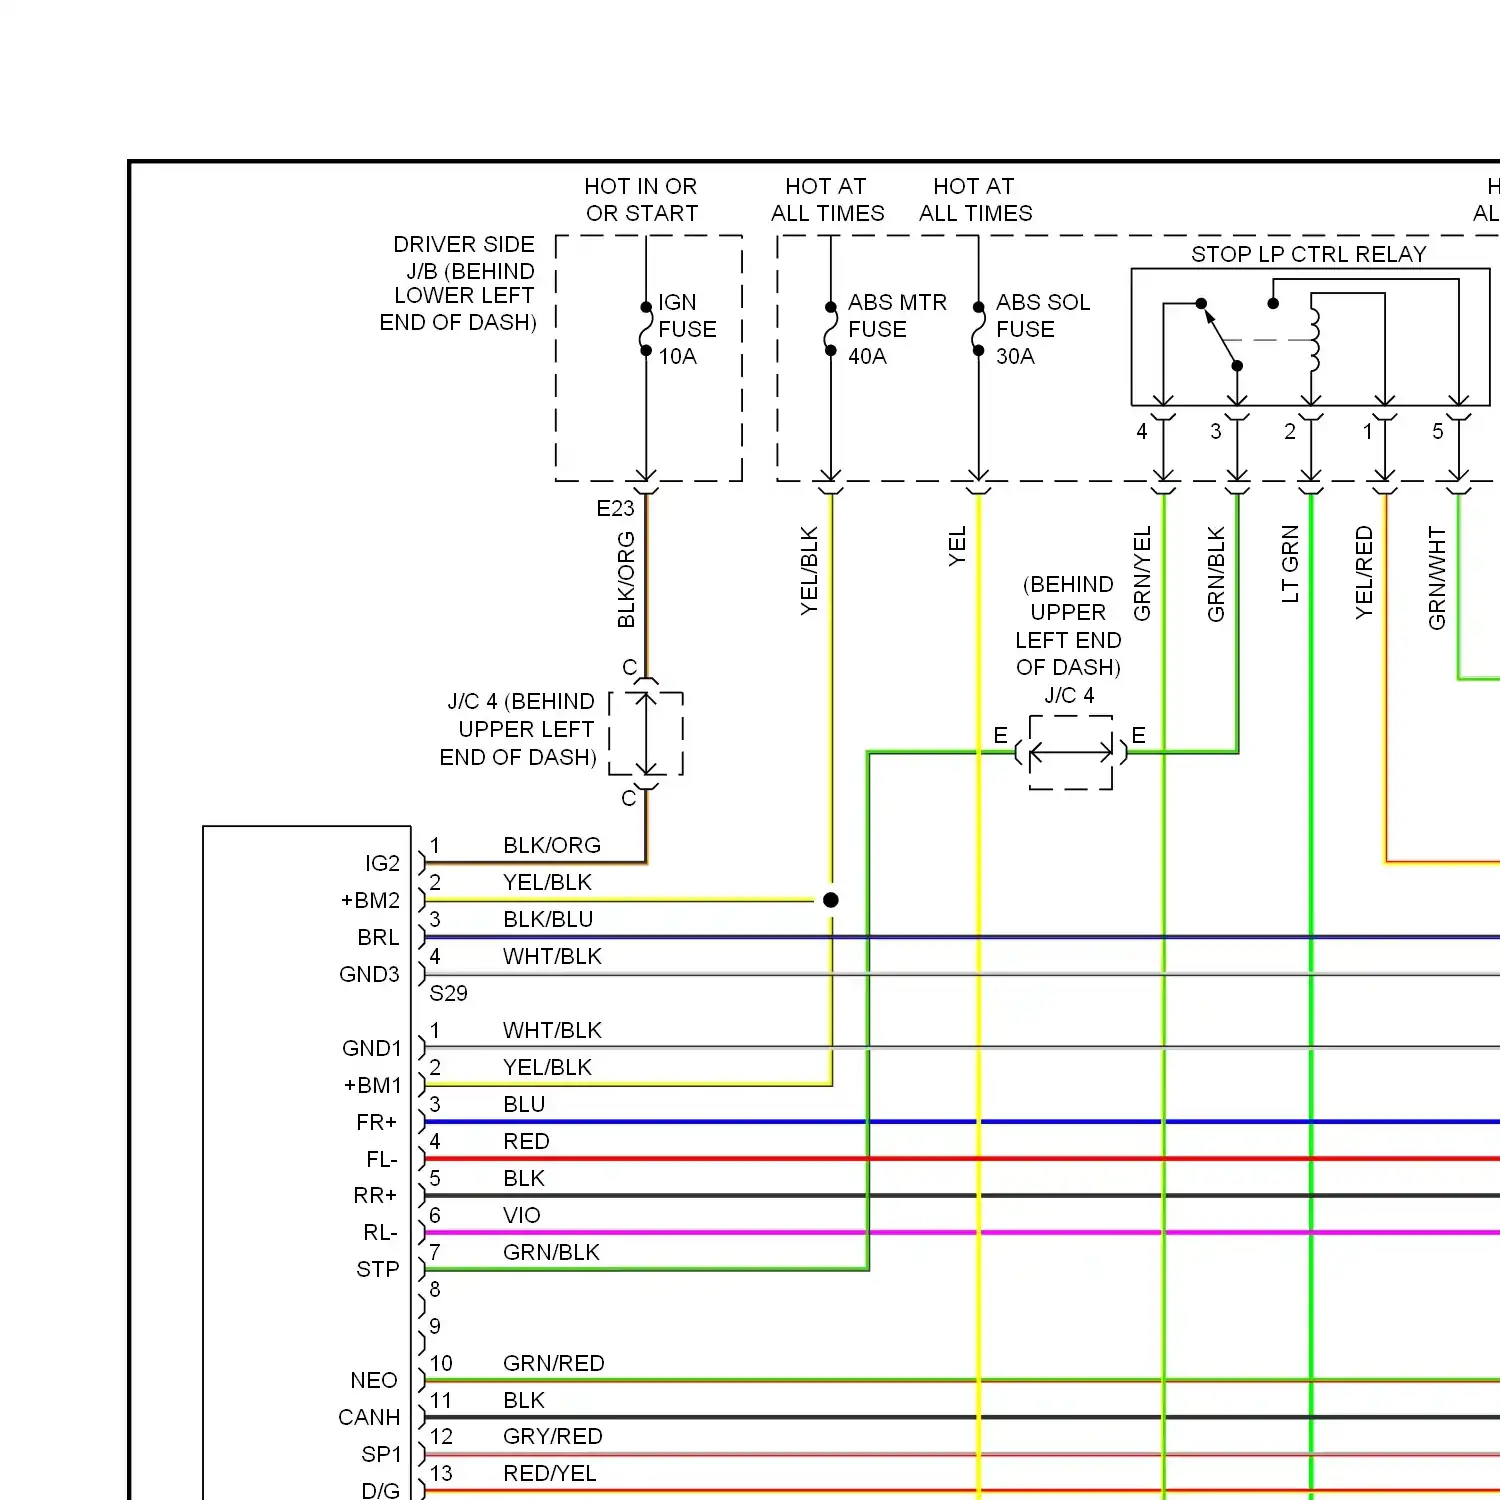Screen dimensions: 1500x1500
Task: Select the GND1 terminal name
Action: 371,1048
